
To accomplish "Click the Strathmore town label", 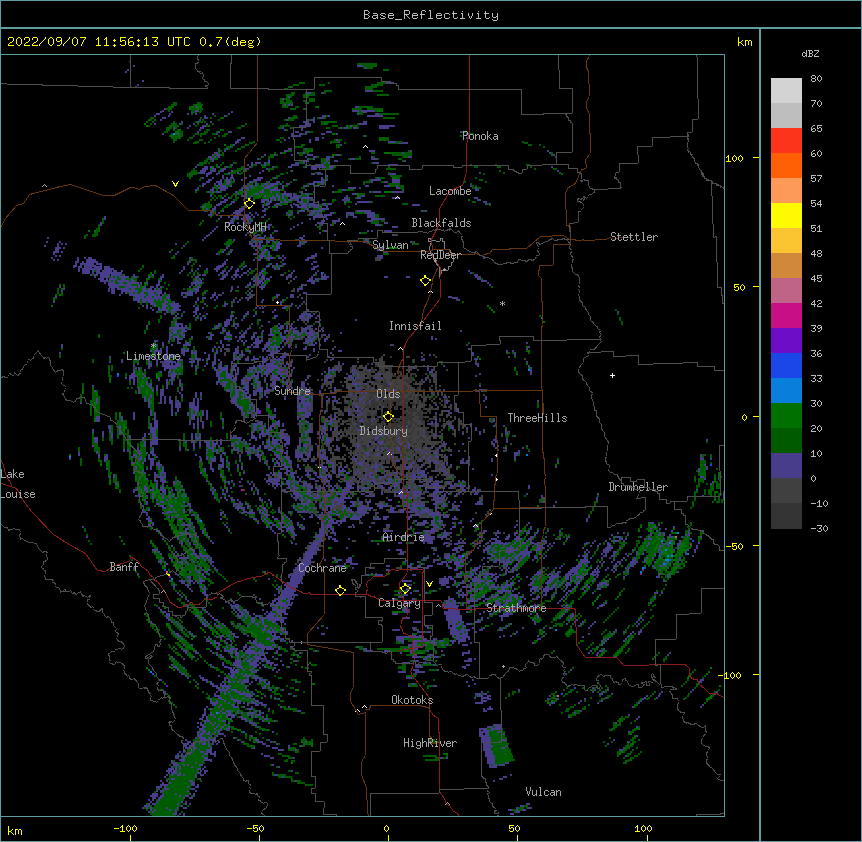I will click(516, 608).
